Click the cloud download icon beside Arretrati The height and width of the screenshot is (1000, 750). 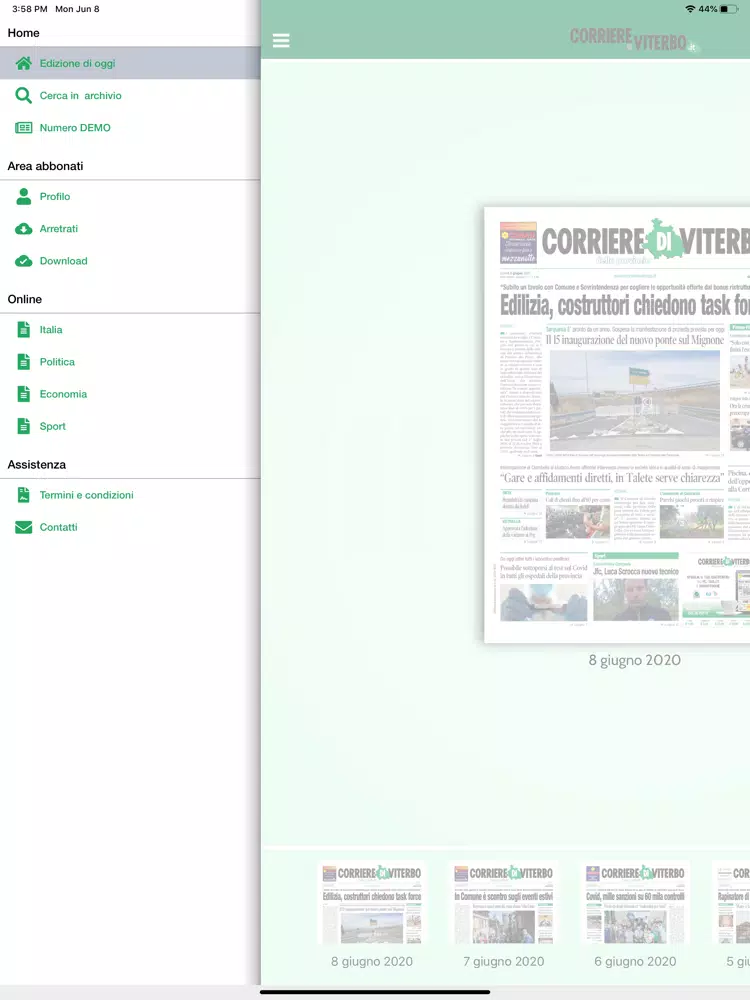(24, 229)
